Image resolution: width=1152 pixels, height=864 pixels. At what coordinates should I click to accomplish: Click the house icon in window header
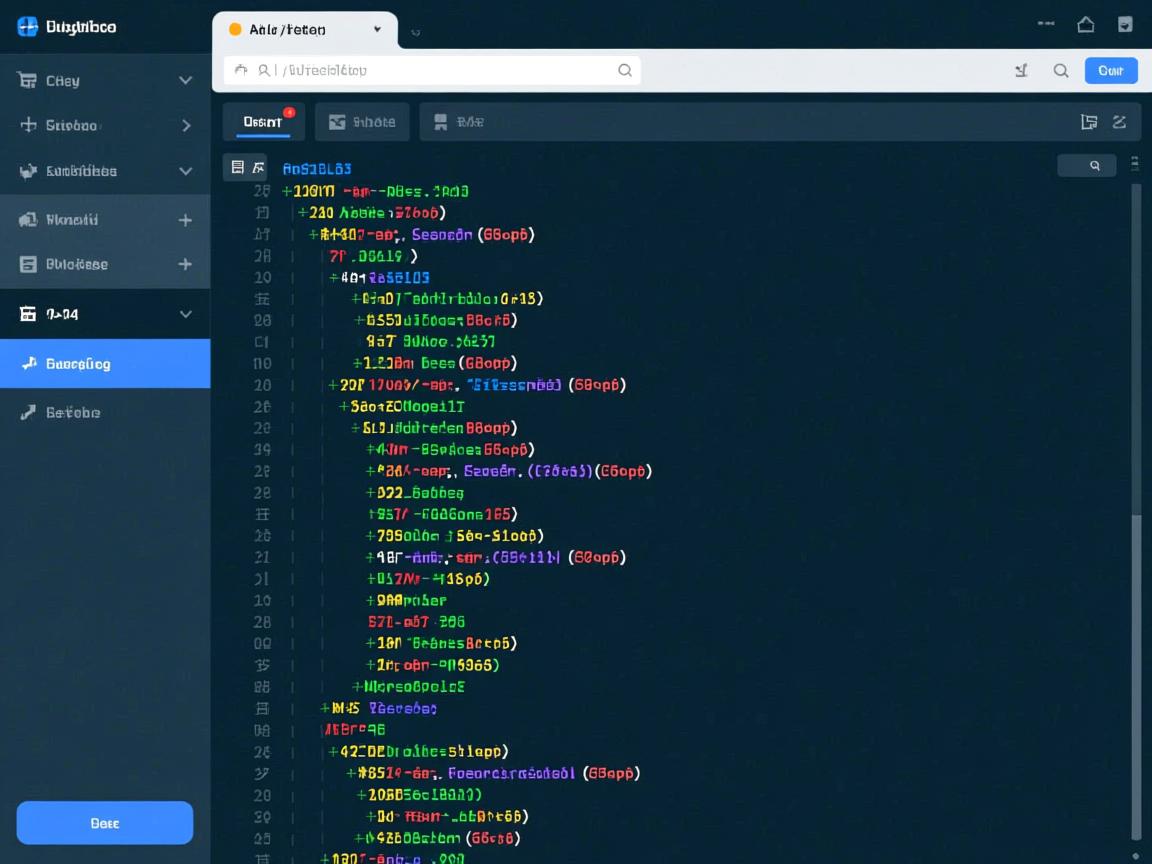point(1085,25)
